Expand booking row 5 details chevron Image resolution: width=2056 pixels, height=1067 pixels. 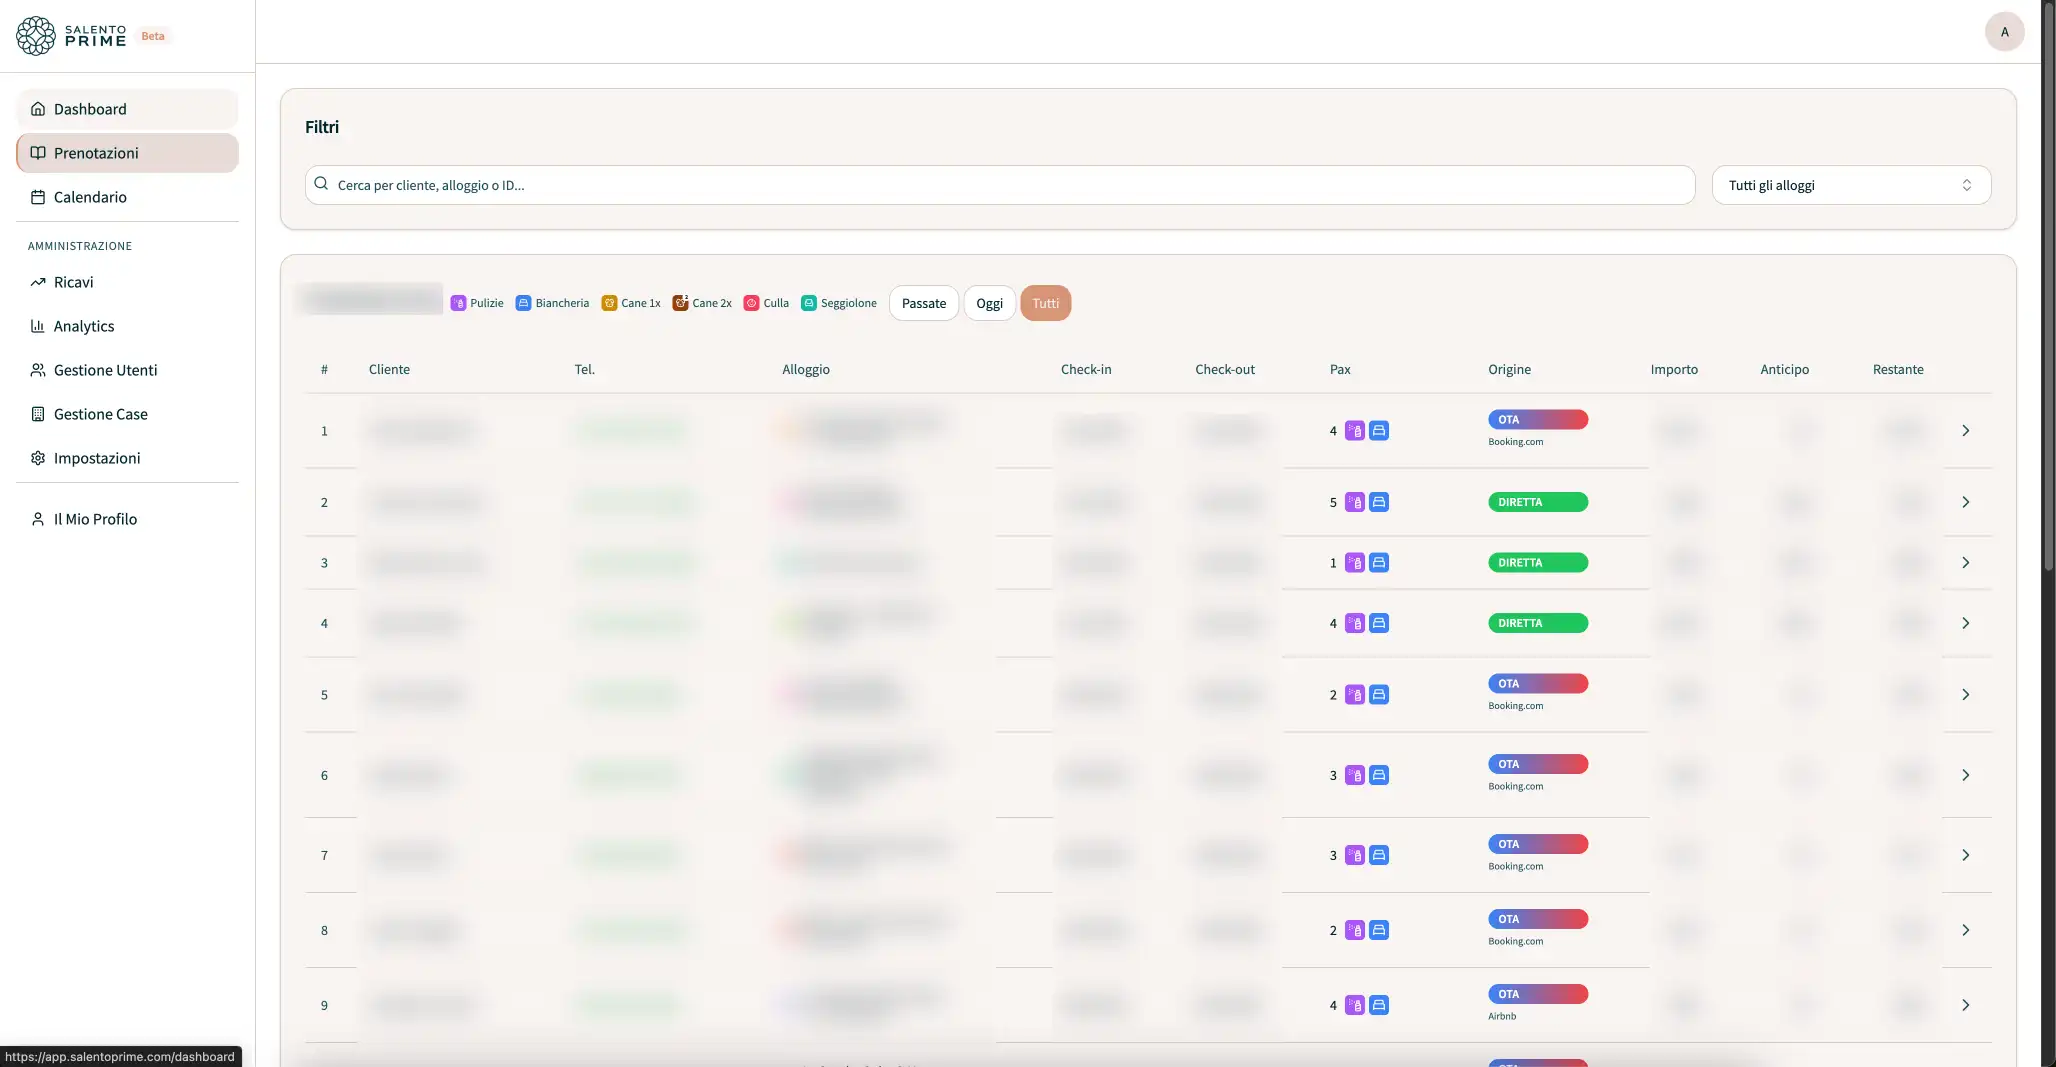(x=1965, y=695)
